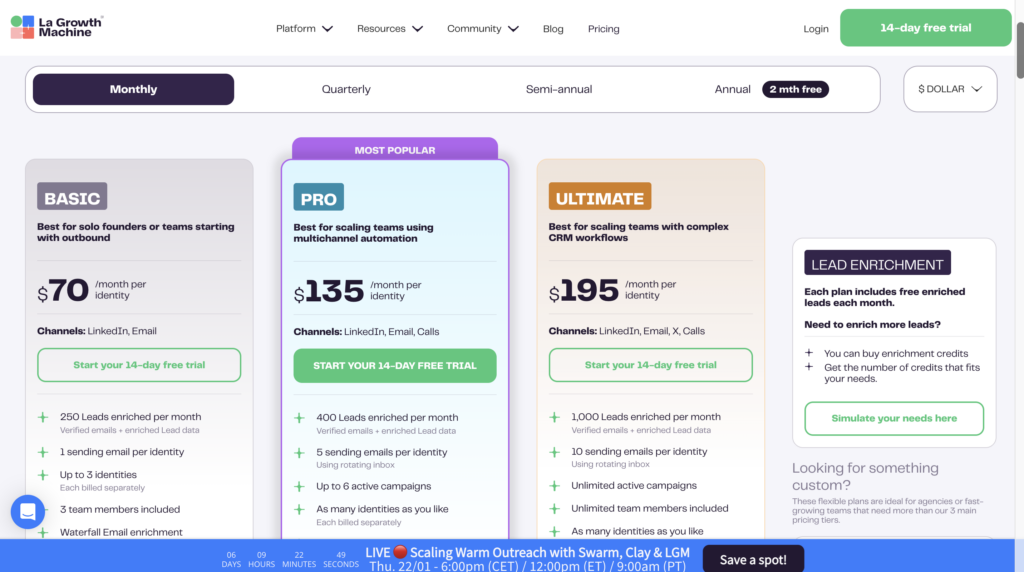
Task: Click 'Looking for something custom?' heading
Action: pos(865,477)
